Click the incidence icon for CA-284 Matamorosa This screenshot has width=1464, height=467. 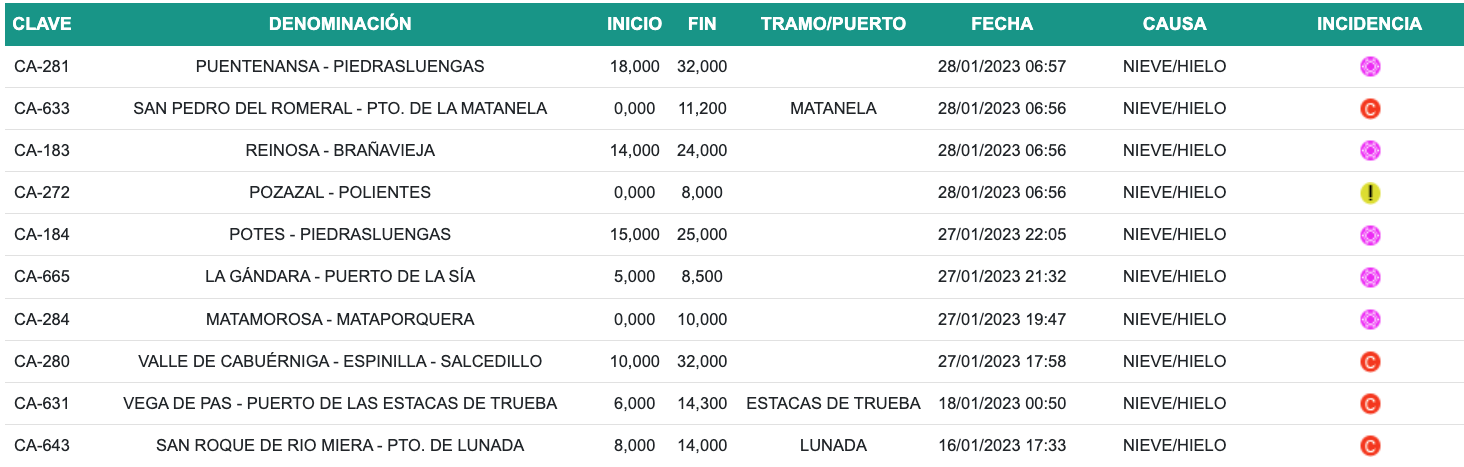tap(1370, 319)
